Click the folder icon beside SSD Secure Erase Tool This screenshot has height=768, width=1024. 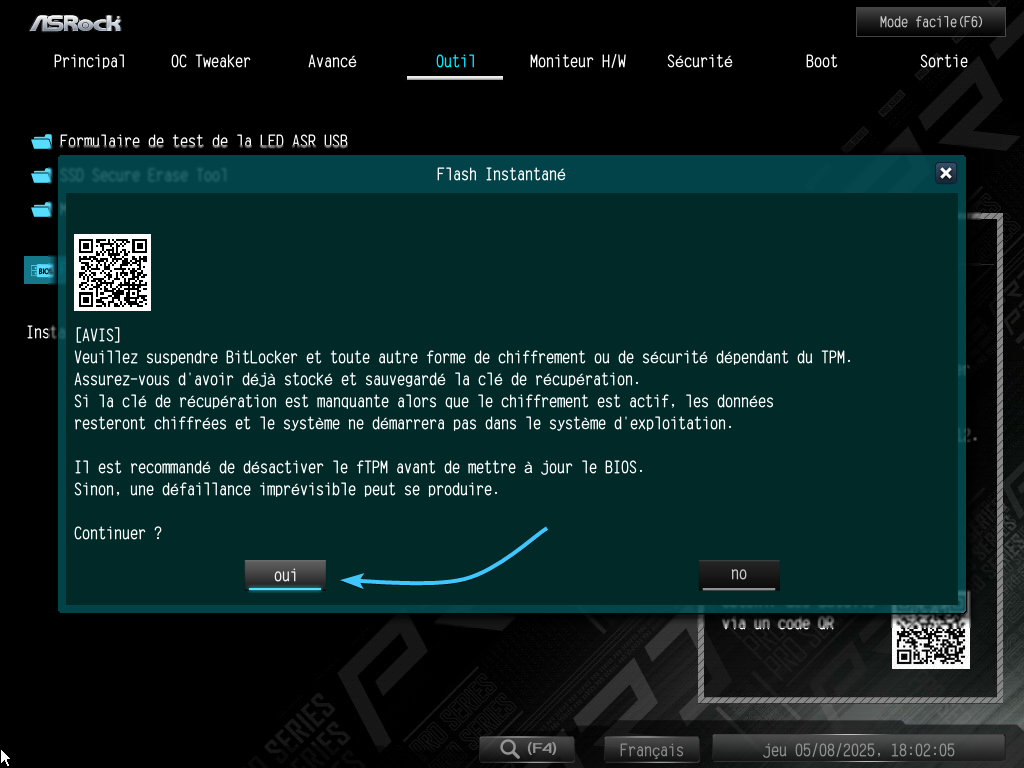tap(41, 175)
